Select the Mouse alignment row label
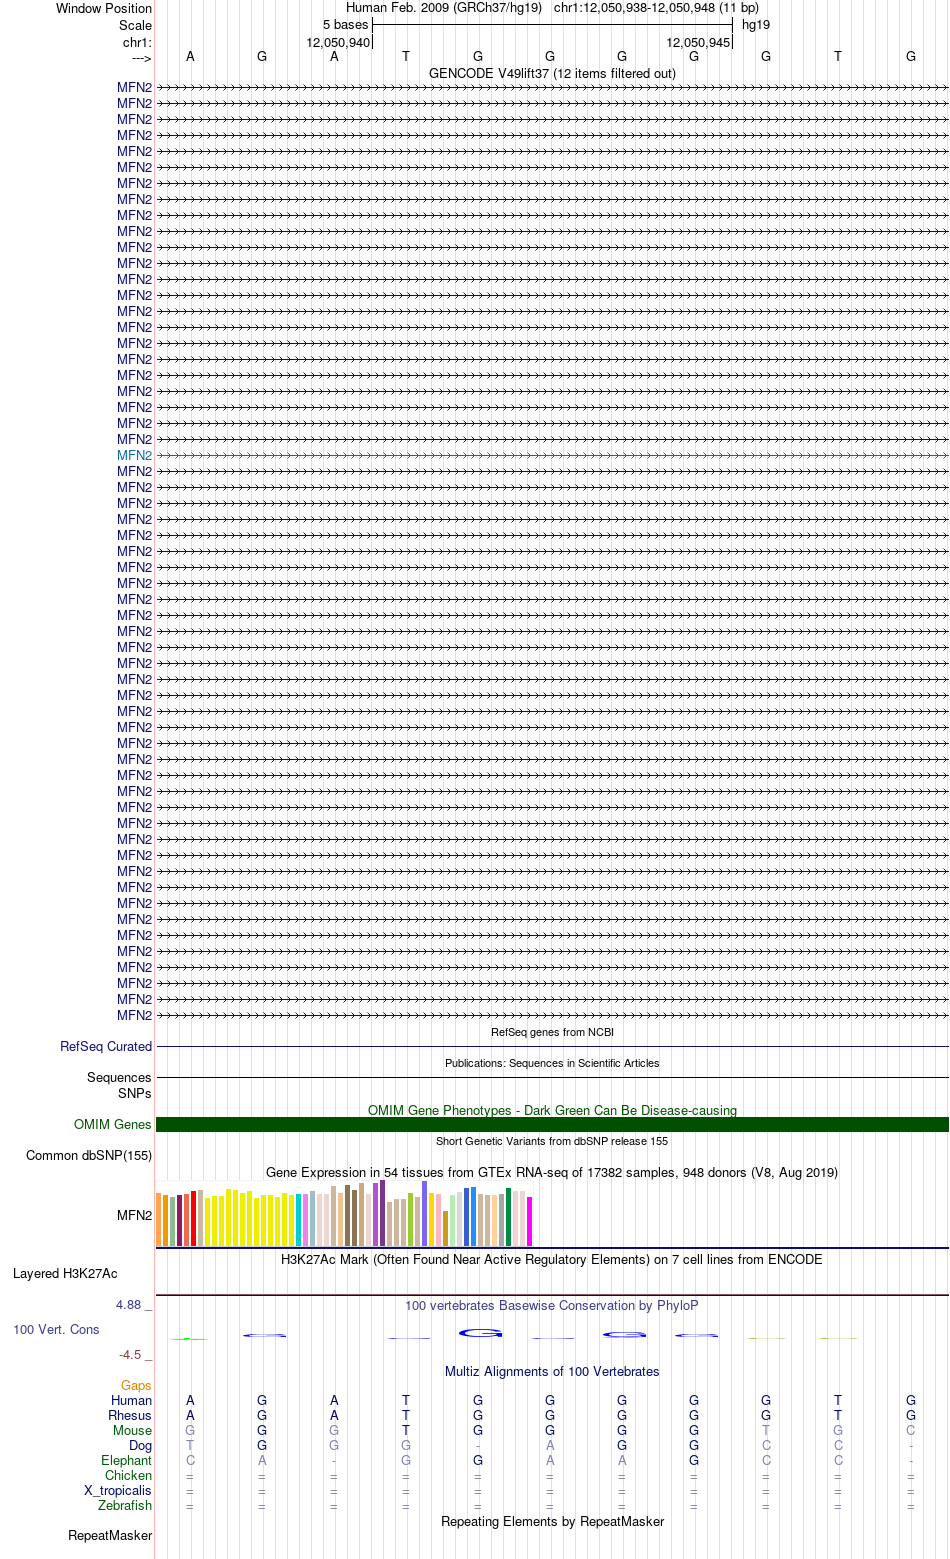950x1559 pixels. click(132, 1430)
